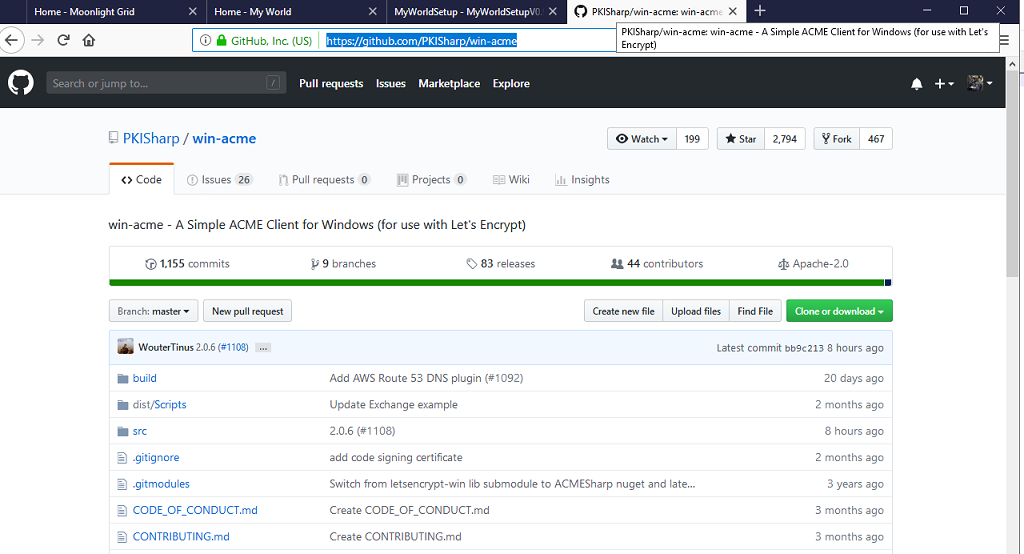Expand commit message ellipsis
The height and width of the screenshot is (554, 1024).
coord(263,348)
